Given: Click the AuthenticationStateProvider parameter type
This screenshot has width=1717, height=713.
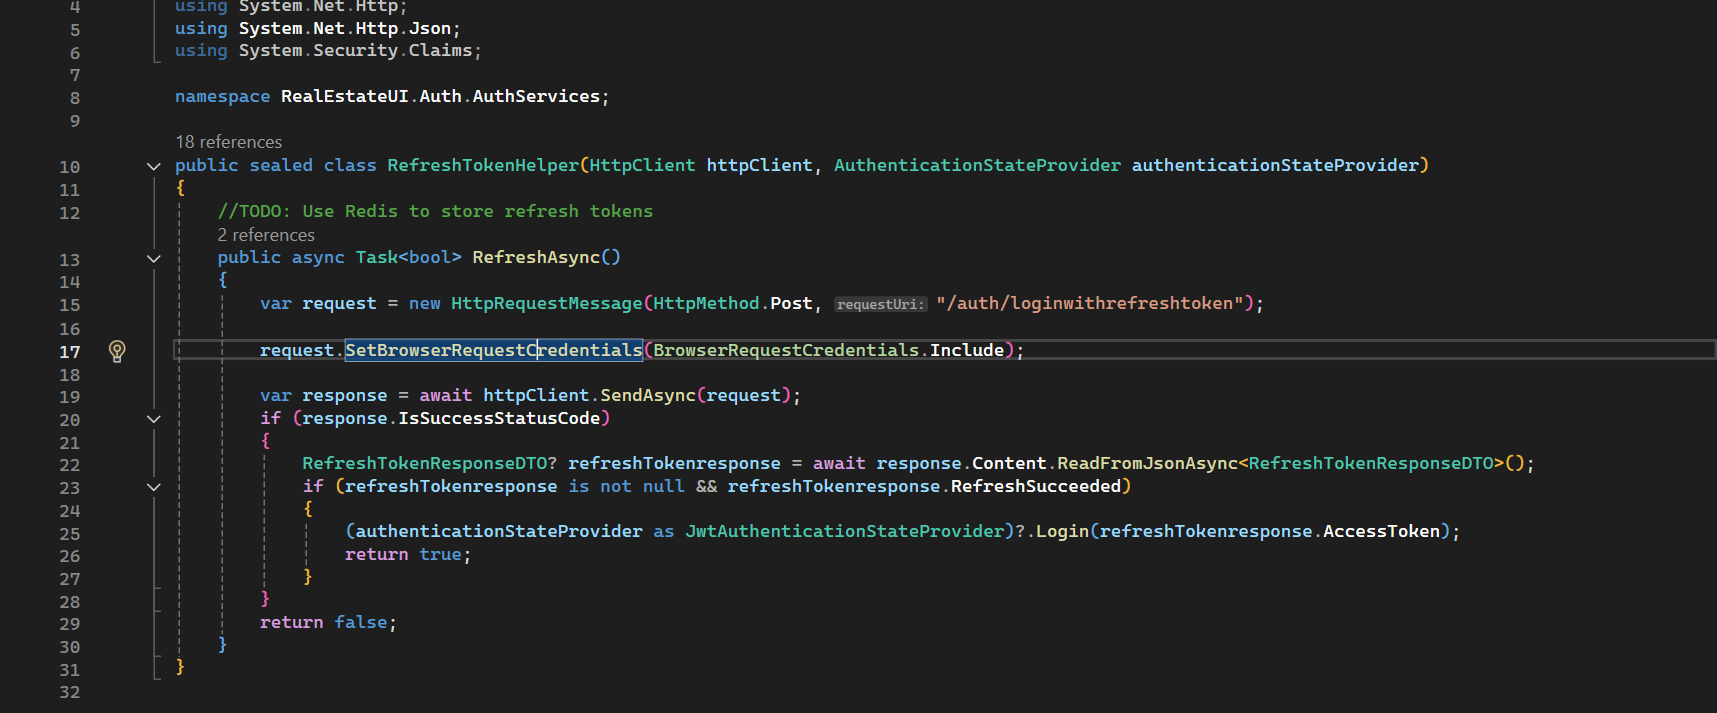Looking at the screenshot, I should pos(977,165).
